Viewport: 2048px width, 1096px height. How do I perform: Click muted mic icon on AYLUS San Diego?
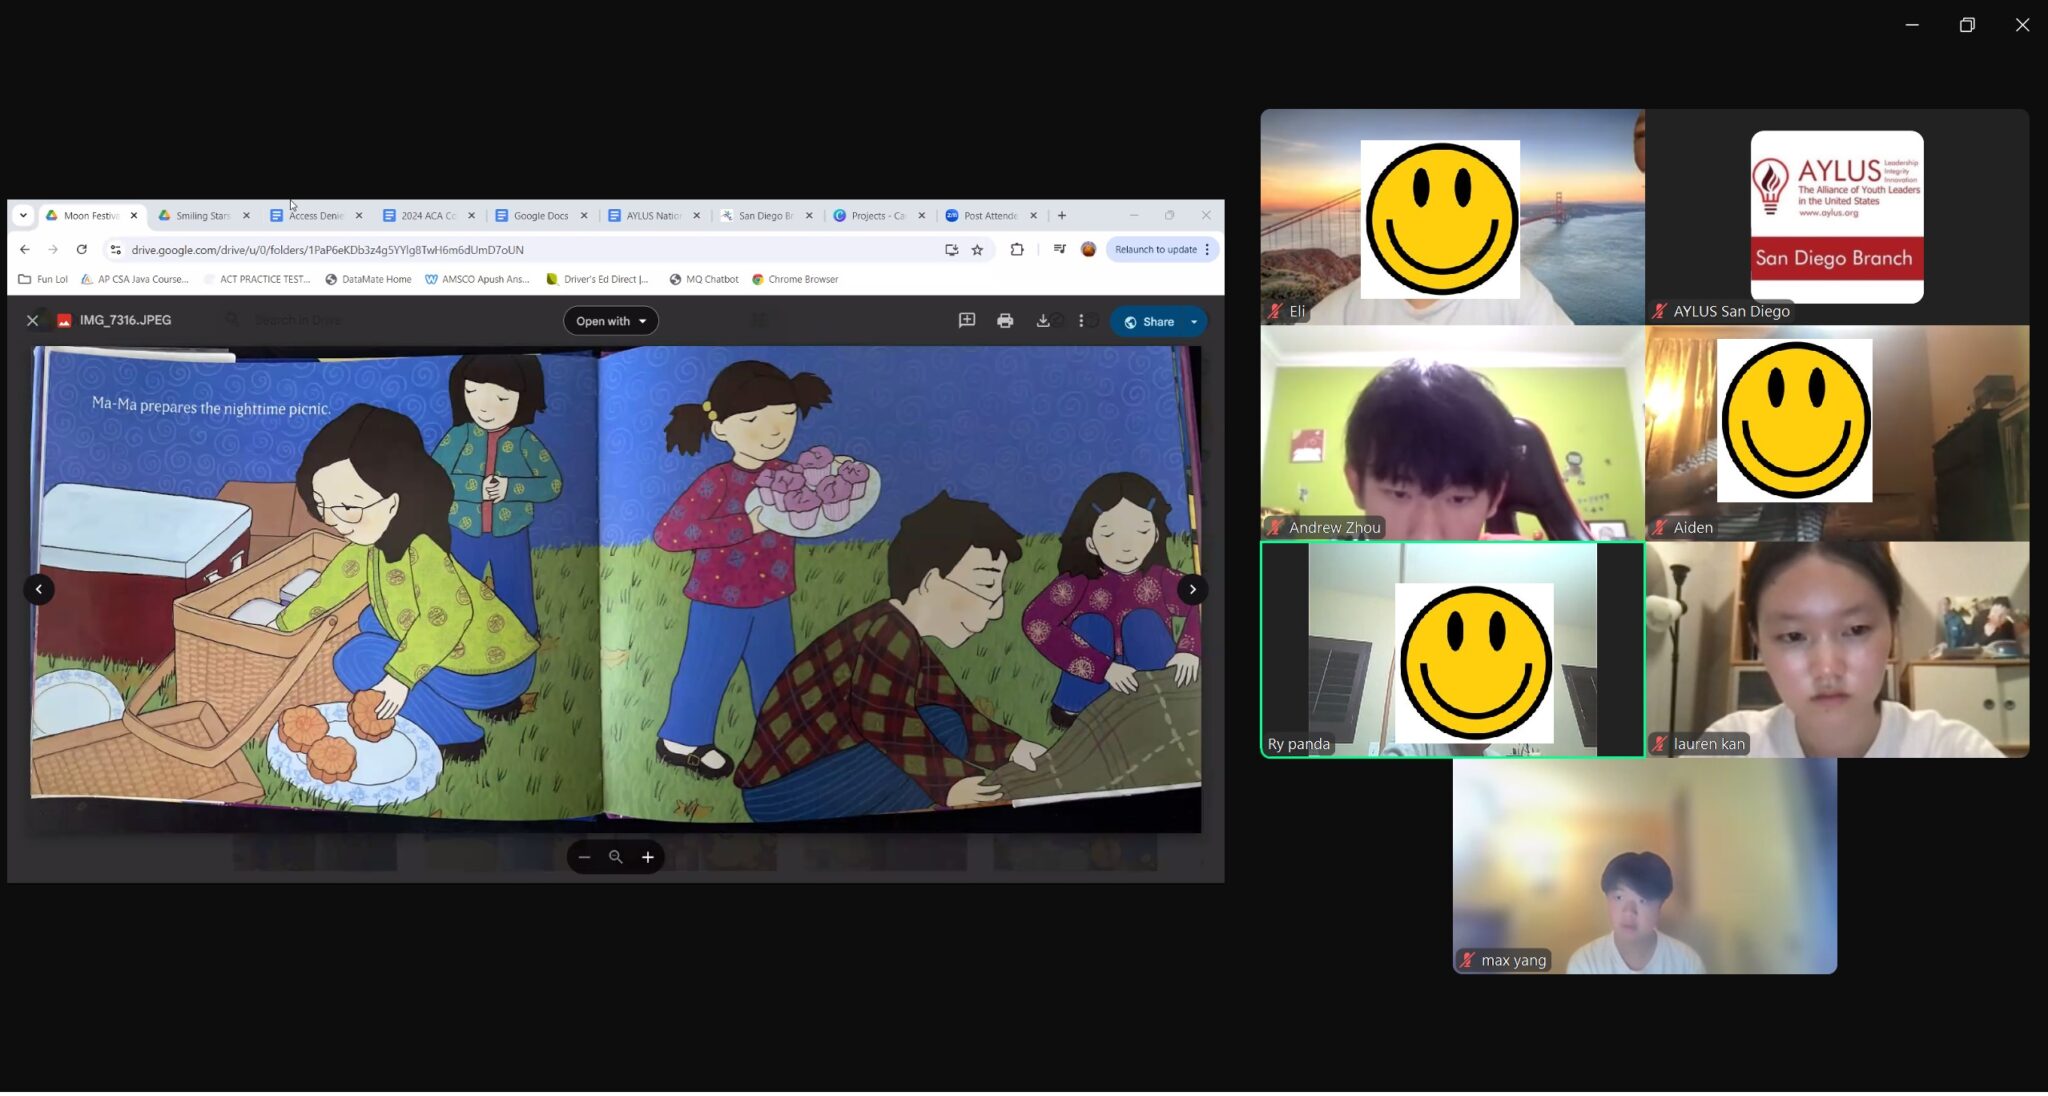(x=1660, y=312)
